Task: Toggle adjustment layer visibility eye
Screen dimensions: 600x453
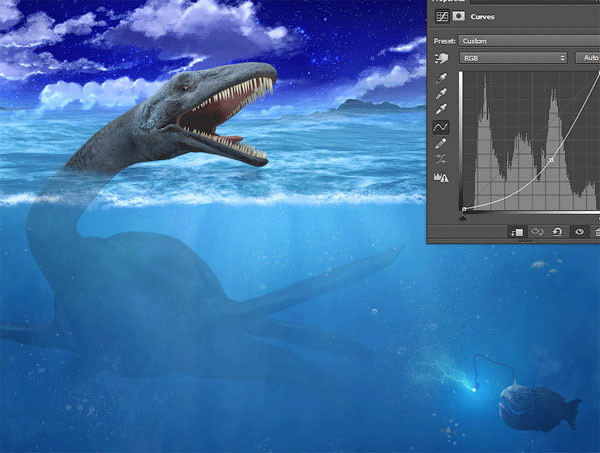Action: click(x=579, y=232)
